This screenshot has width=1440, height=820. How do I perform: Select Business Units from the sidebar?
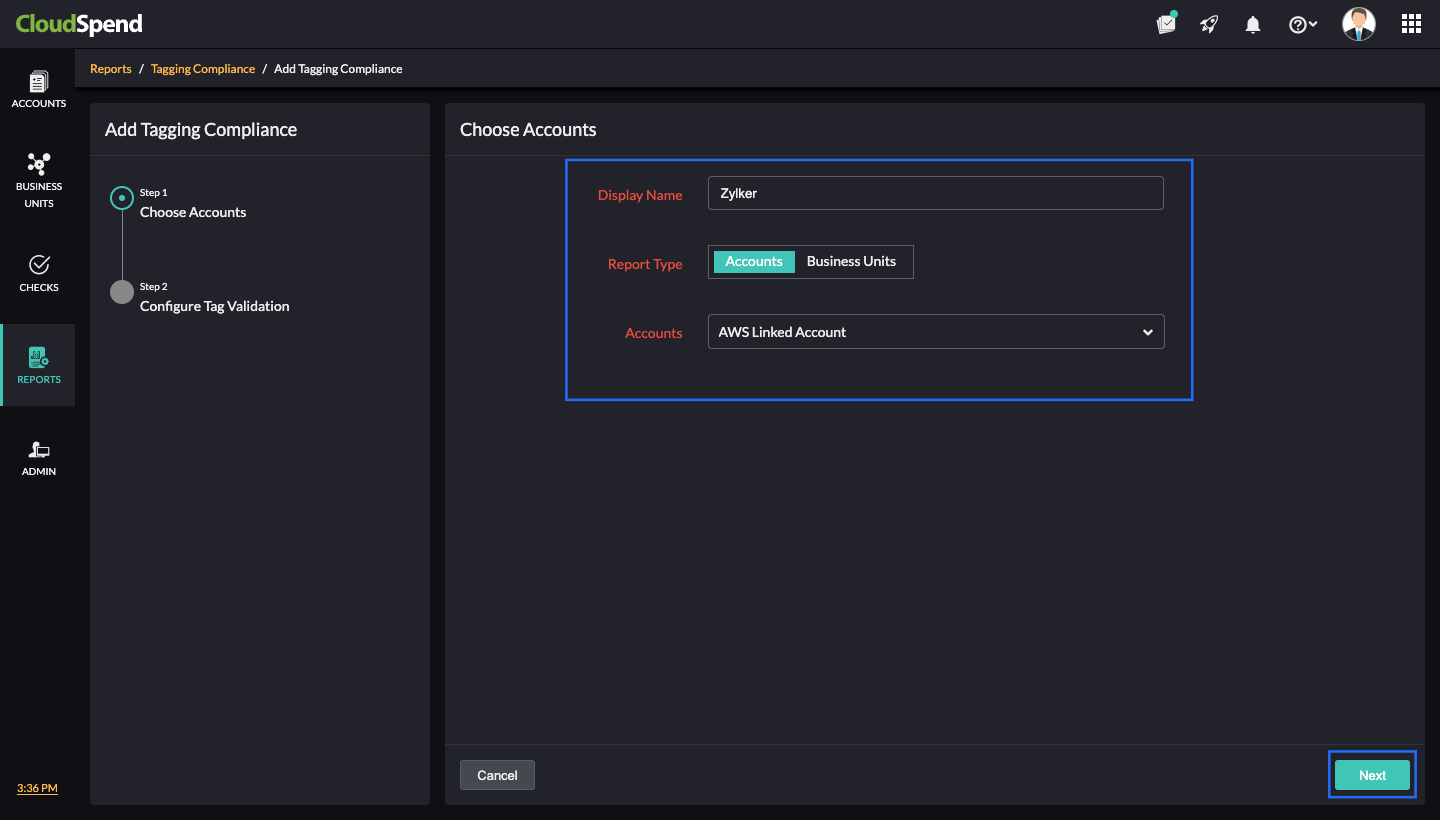pos(38,180)
